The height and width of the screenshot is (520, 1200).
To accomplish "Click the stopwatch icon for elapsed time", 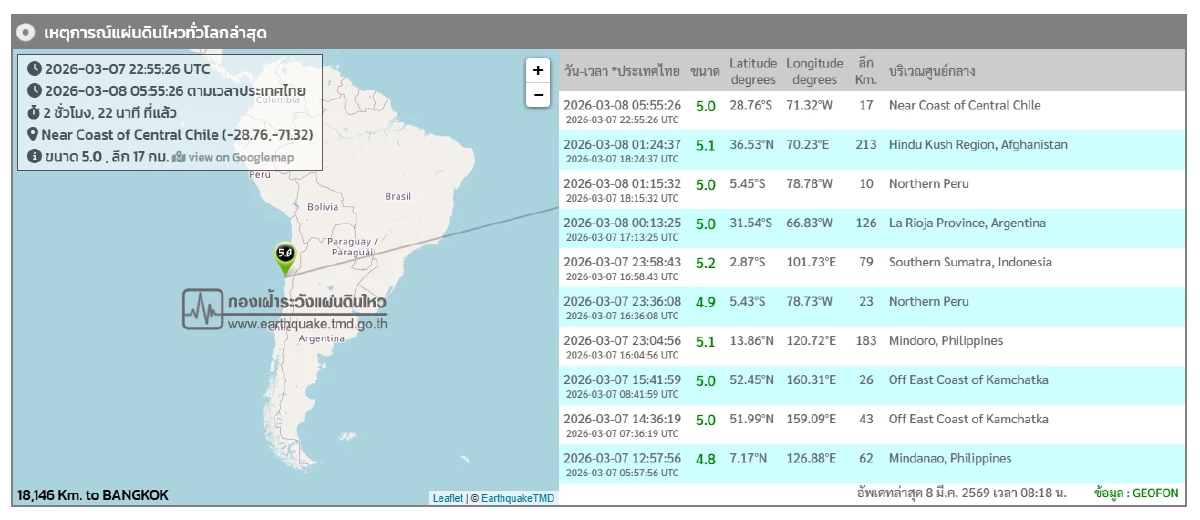I will [34, 113].
